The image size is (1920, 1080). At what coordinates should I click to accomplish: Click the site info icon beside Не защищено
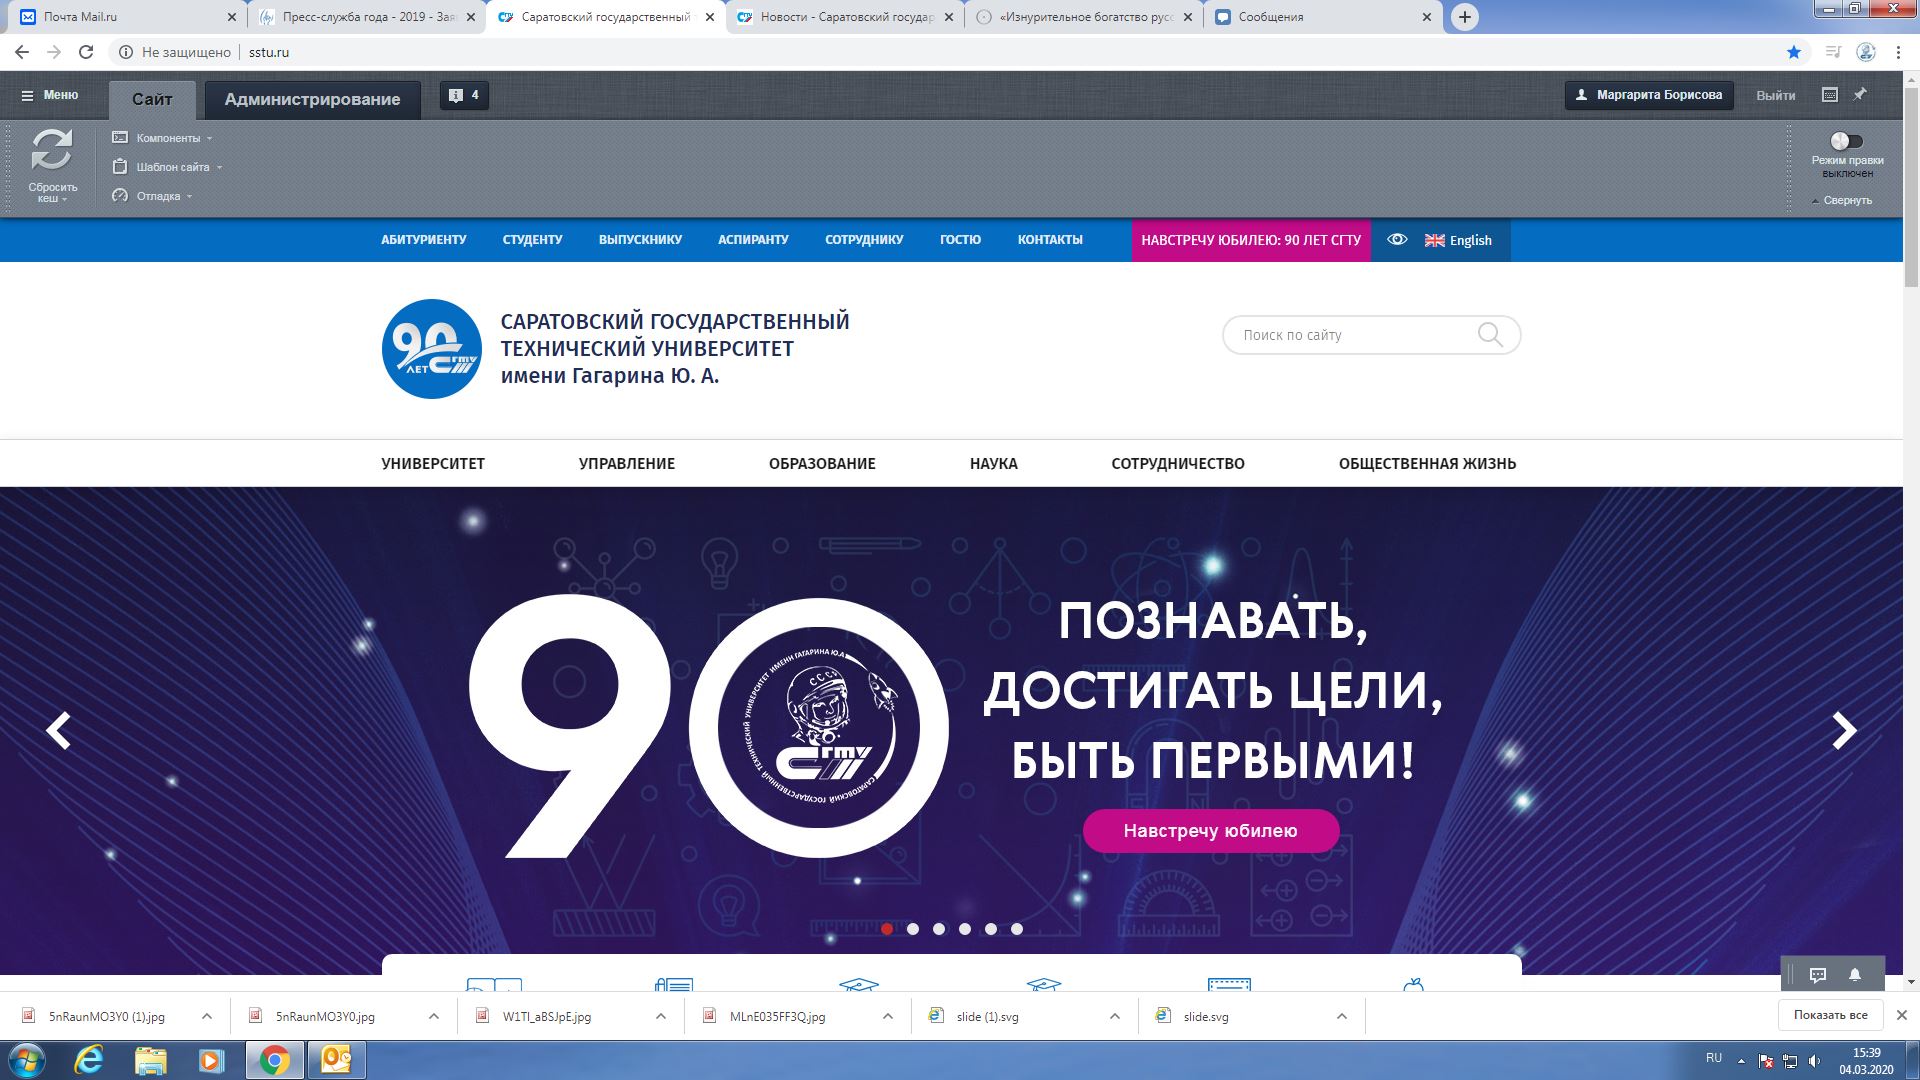pyautogui.click(x=126, y=52)
